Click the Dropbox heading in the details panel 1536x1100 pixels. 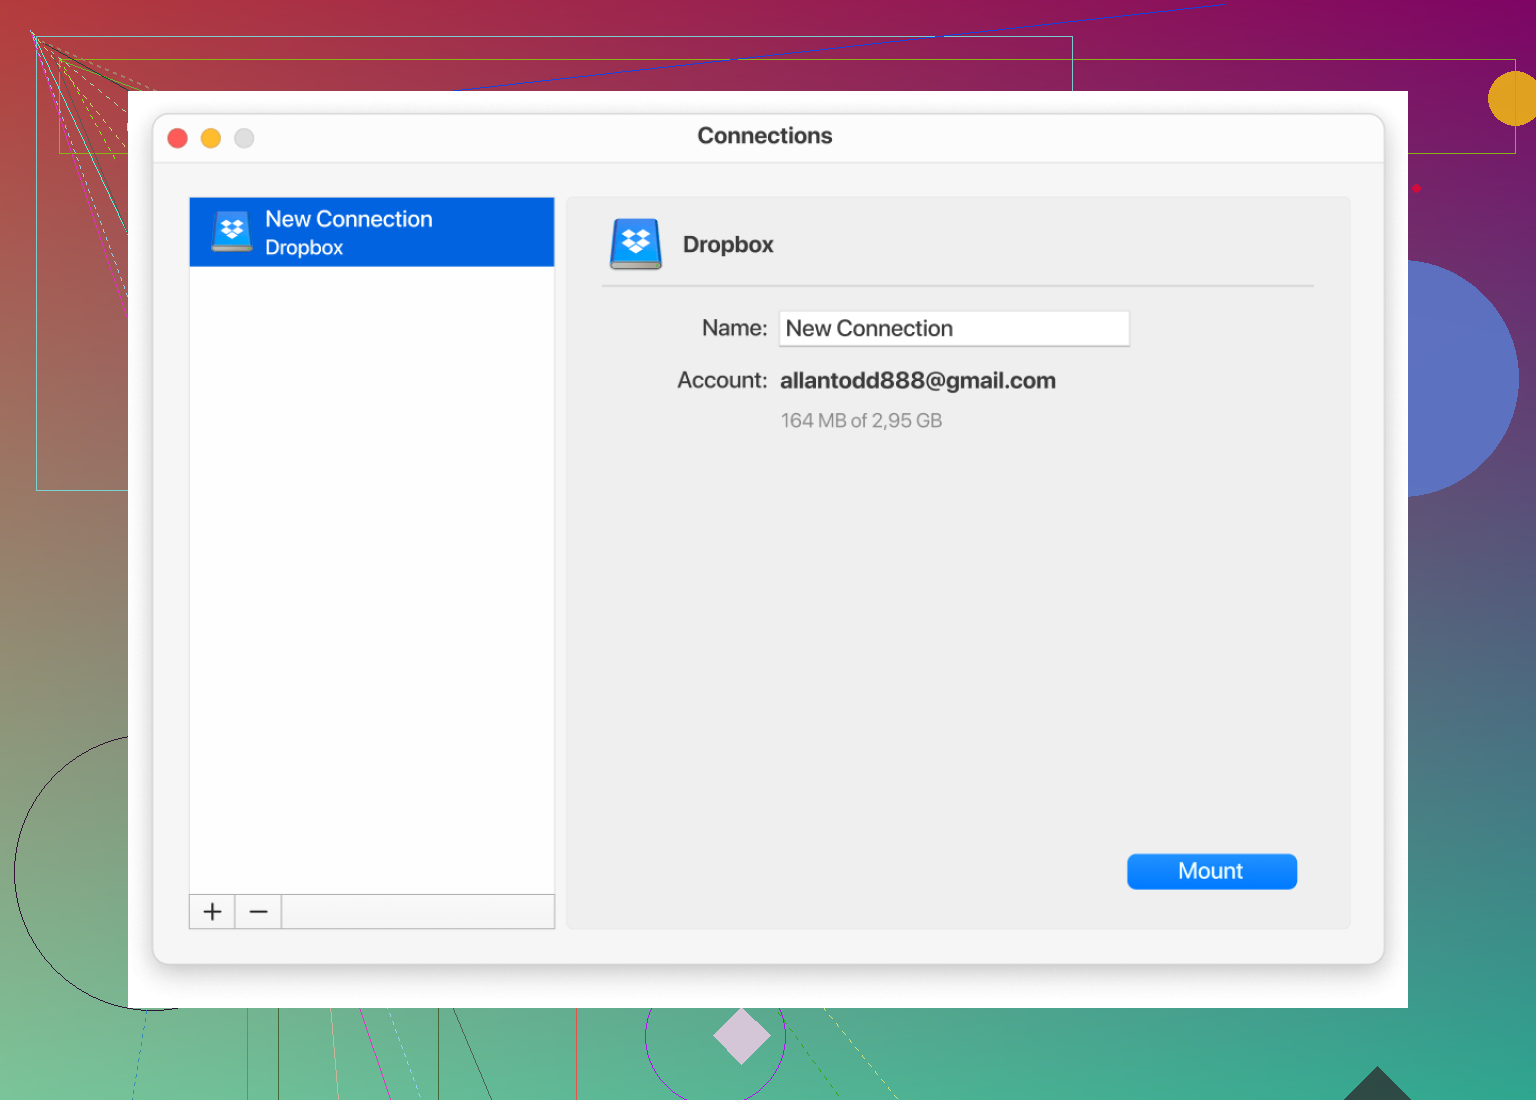click(728, 245)
